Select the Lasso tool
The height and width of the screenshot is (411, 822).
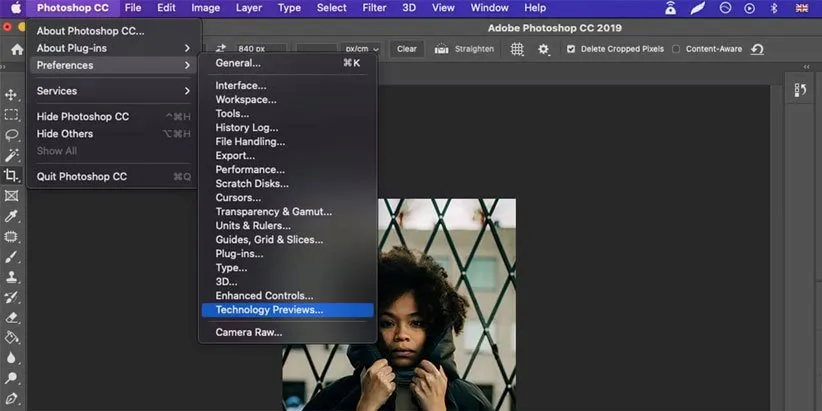pyautogui.click(x=12, y=135)
